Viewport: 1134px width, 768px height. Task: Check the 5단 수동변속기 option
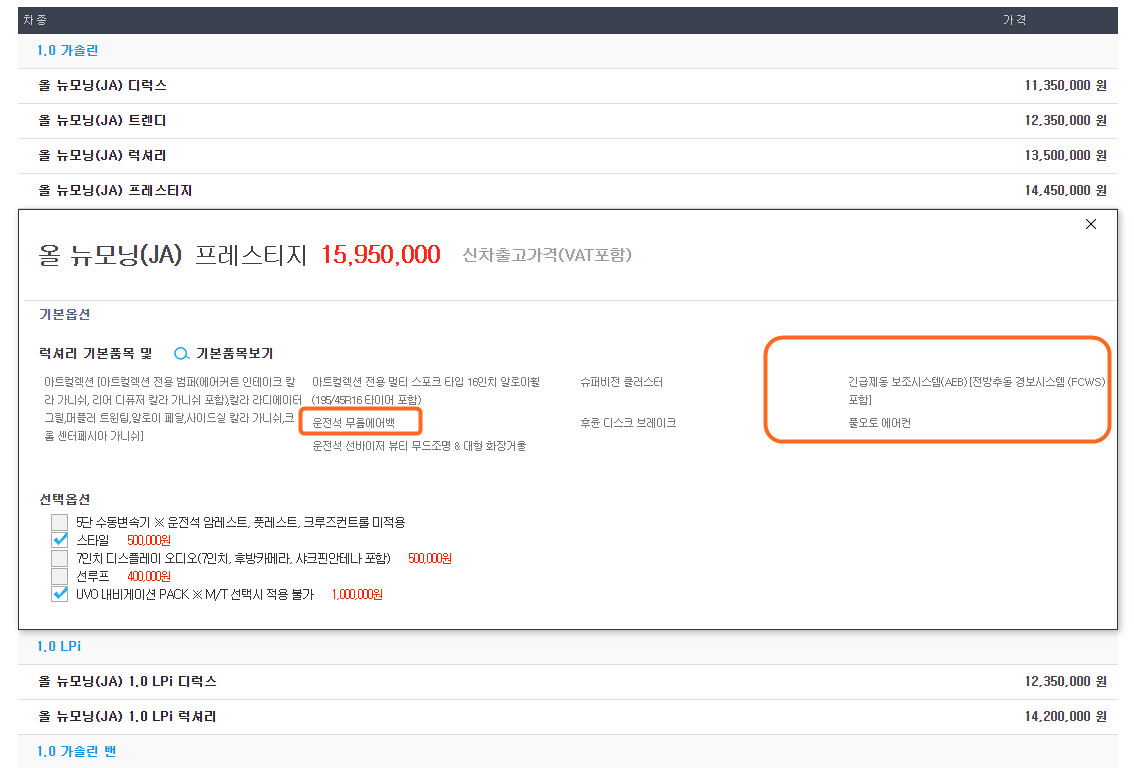click(60, 522)
